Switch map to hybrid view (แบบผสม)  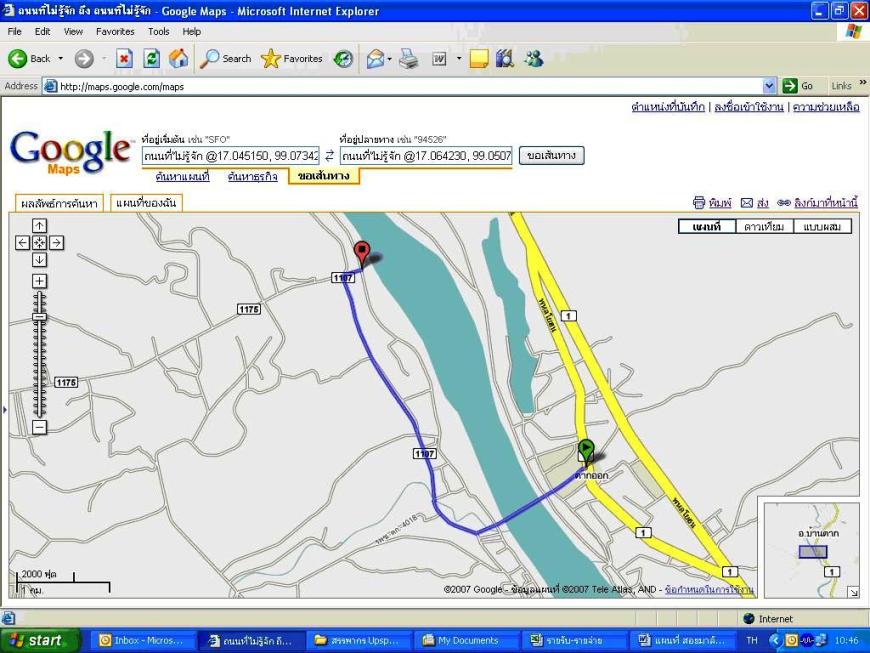tap(824, 227)
